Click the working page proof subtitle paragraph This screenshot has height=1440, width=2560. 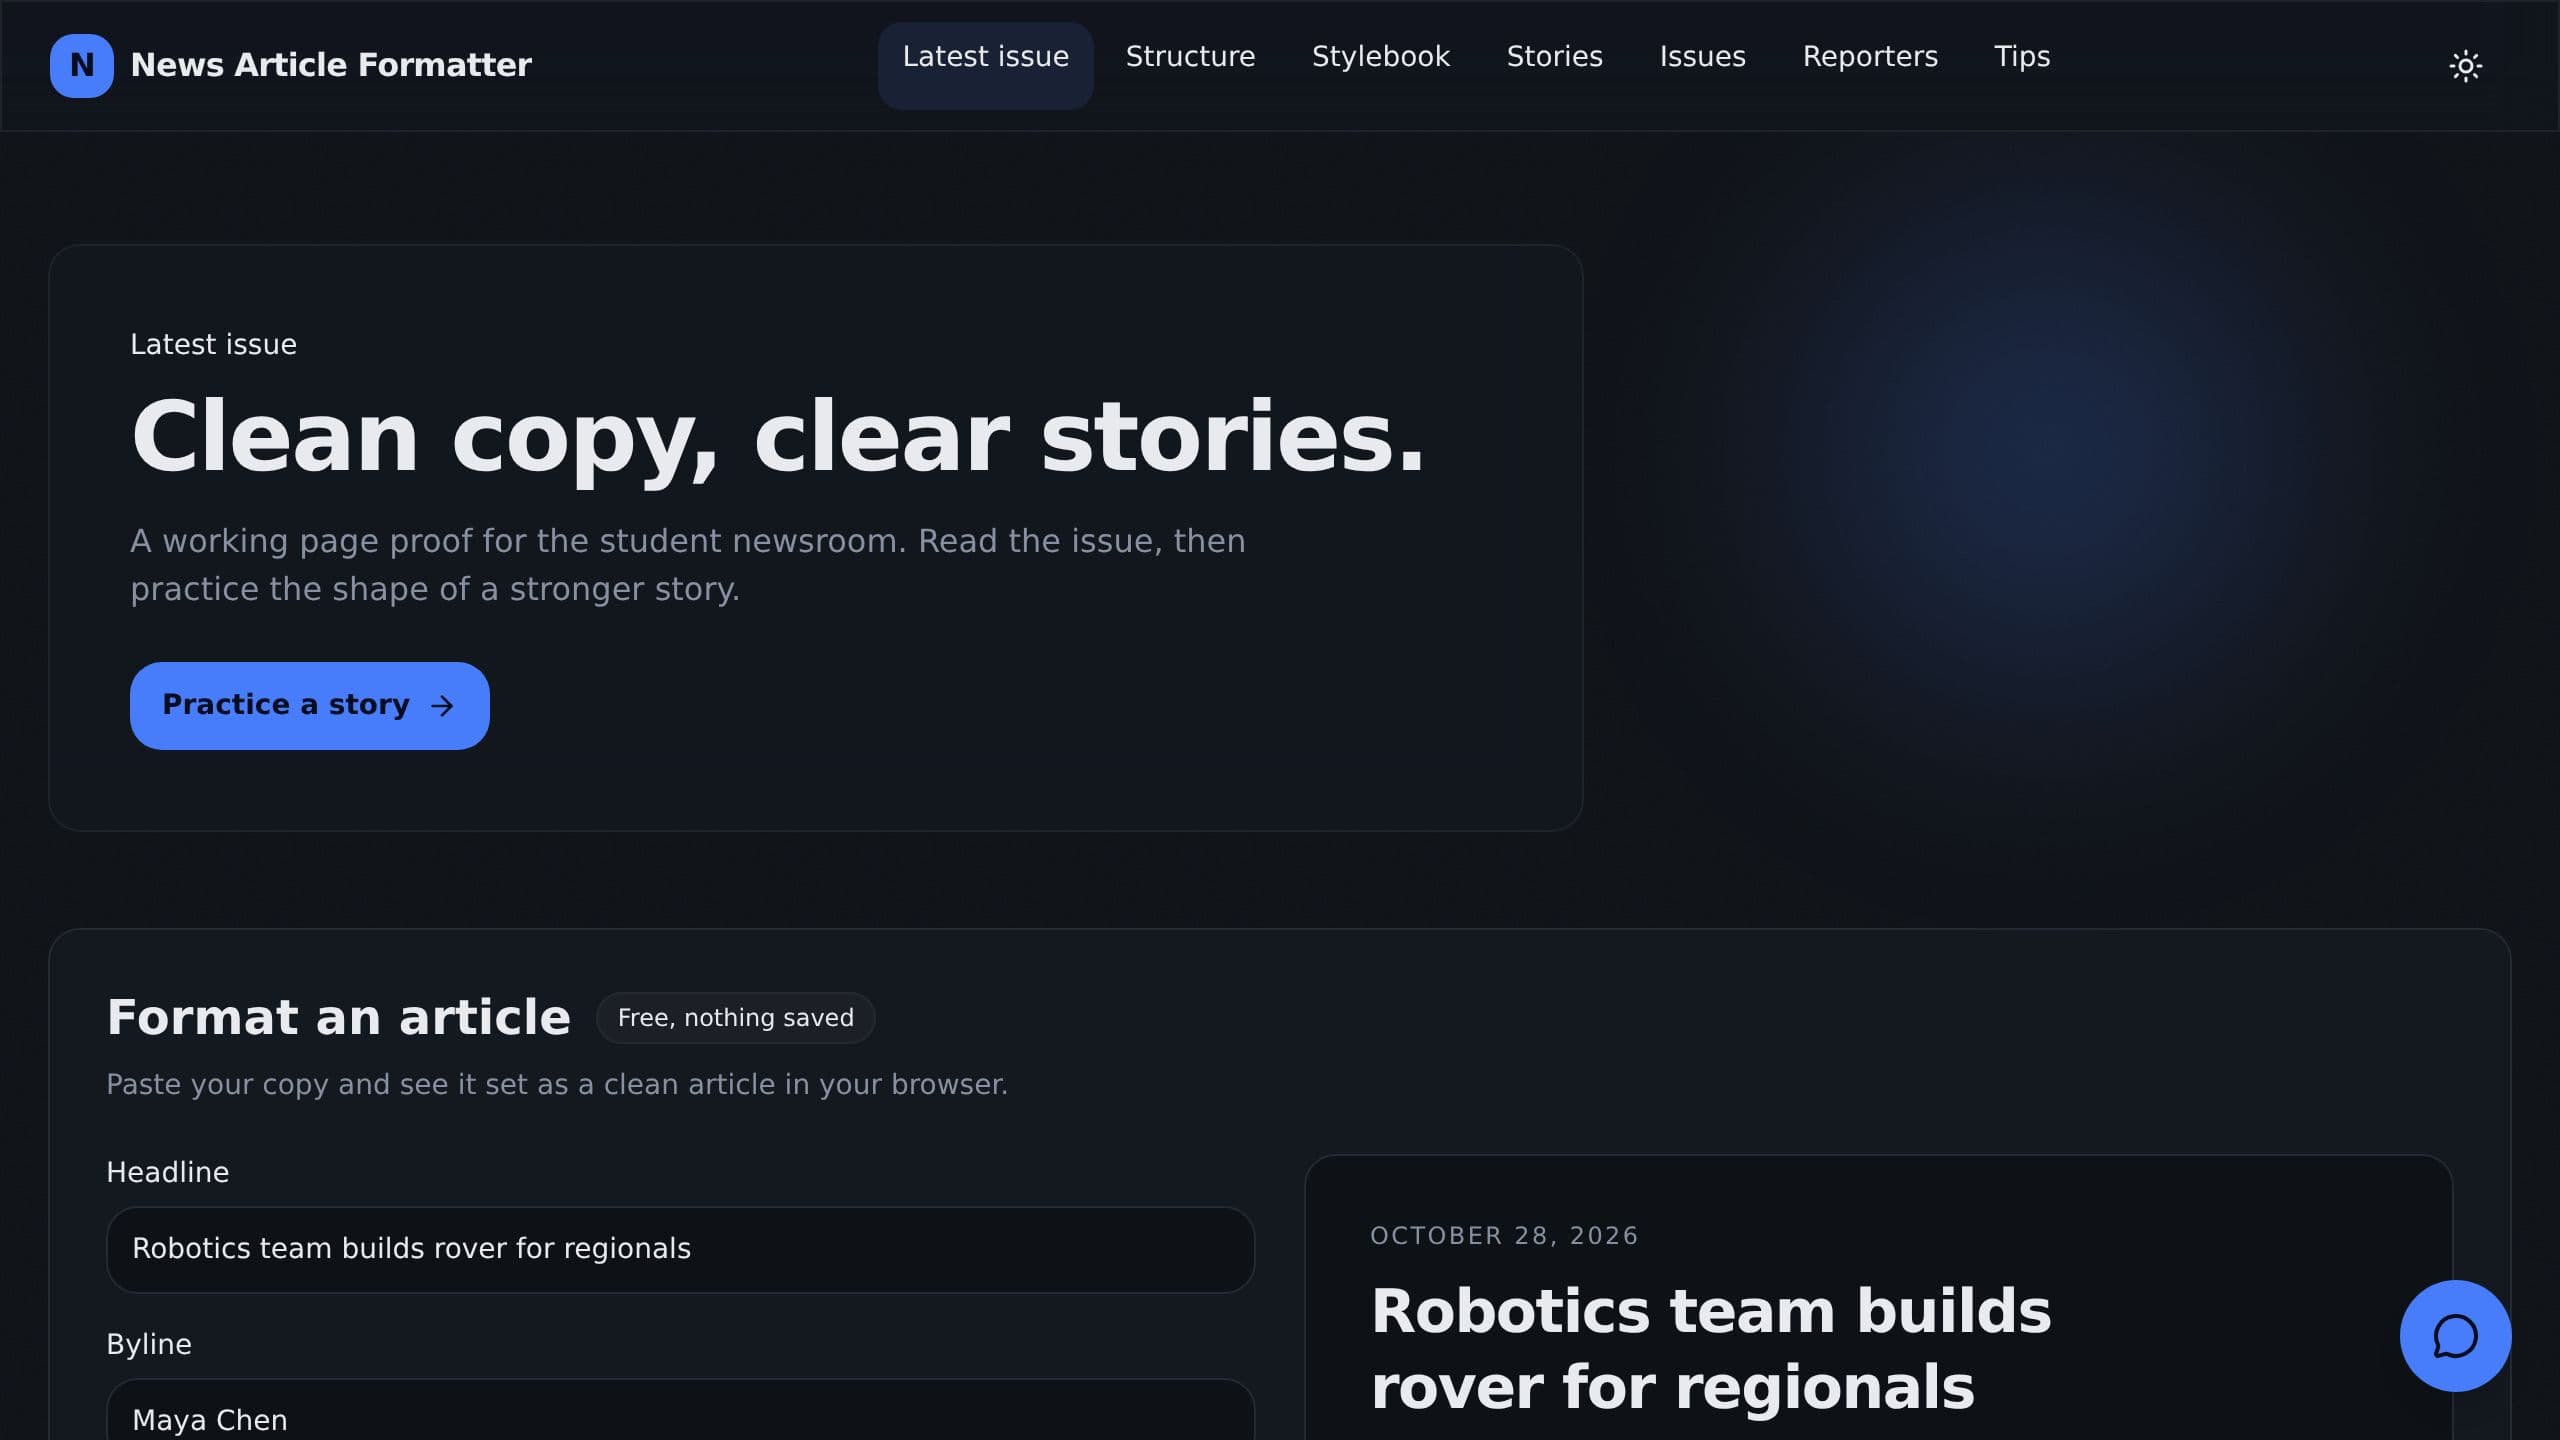(x=688, y=565)
